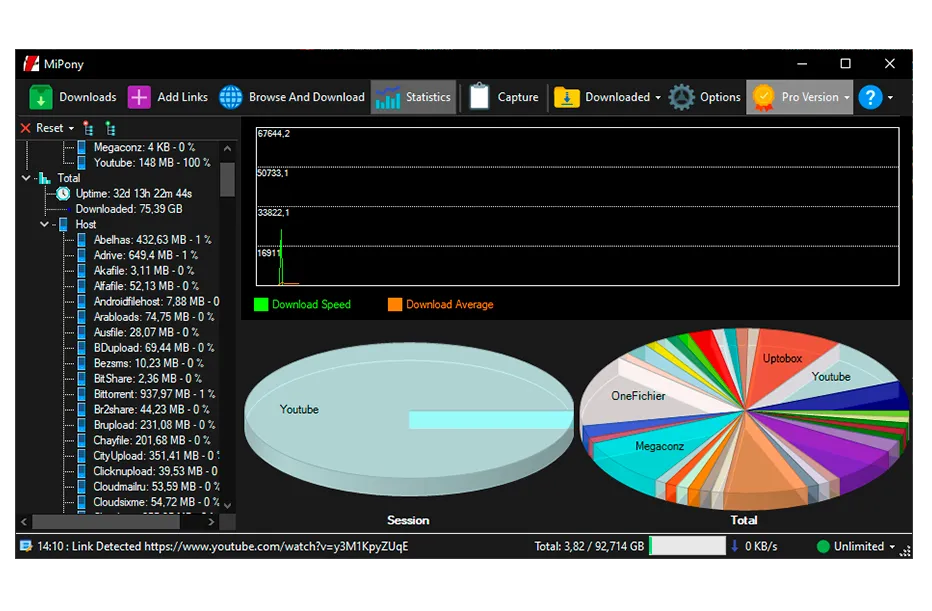The width and height of the screenshot is (932, 611).
Task: Click the Uptime clock icon
Action: 63,193
